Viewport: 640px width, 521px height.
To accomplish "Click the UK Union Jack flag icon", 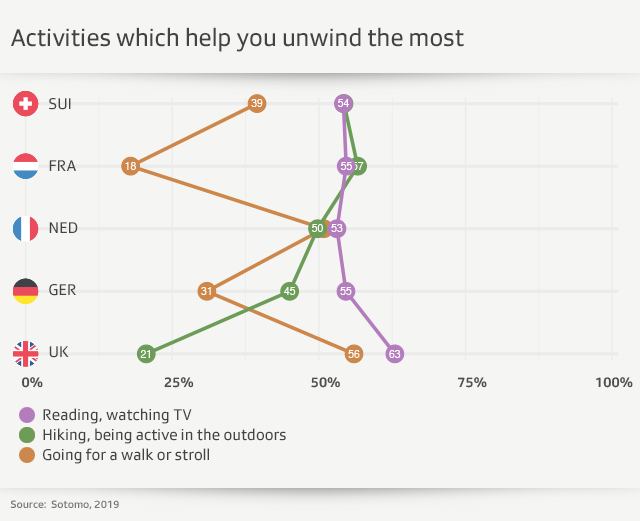I will [x=26, y=353].
